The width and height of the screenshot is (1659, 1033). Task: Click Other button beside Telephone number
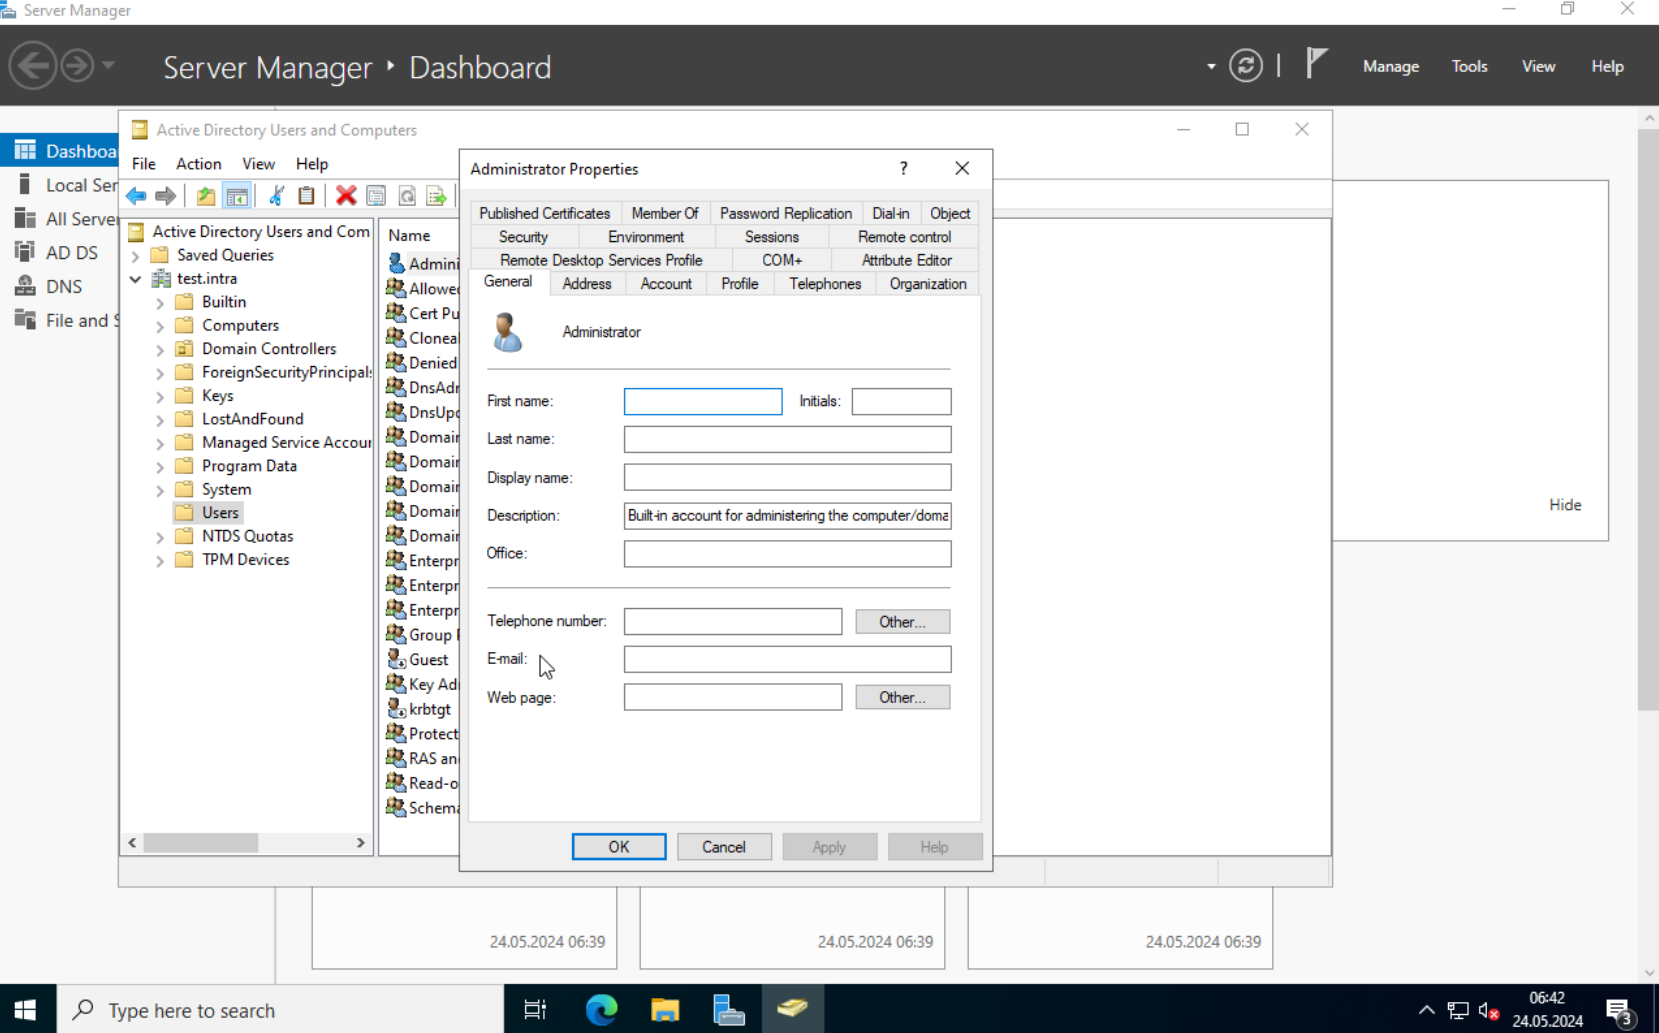(903, 622)
